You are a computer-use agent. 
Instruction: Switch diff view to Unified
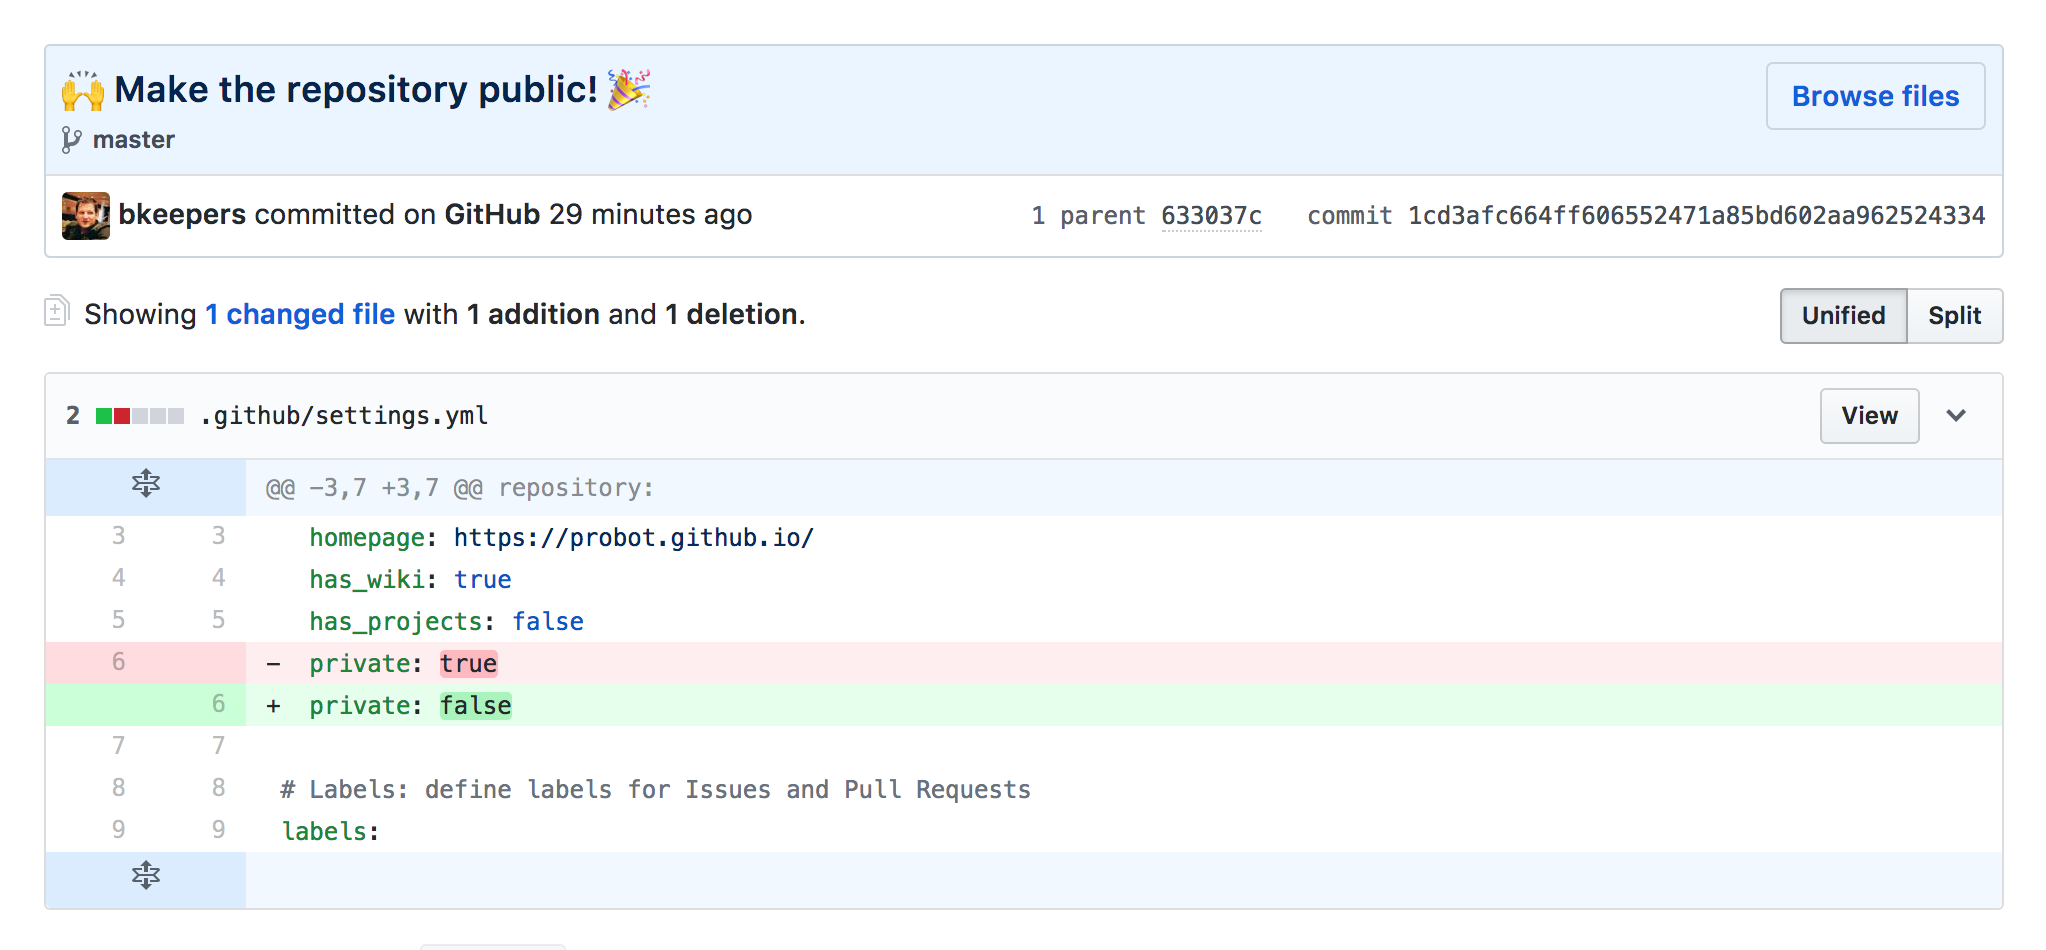1844,316
